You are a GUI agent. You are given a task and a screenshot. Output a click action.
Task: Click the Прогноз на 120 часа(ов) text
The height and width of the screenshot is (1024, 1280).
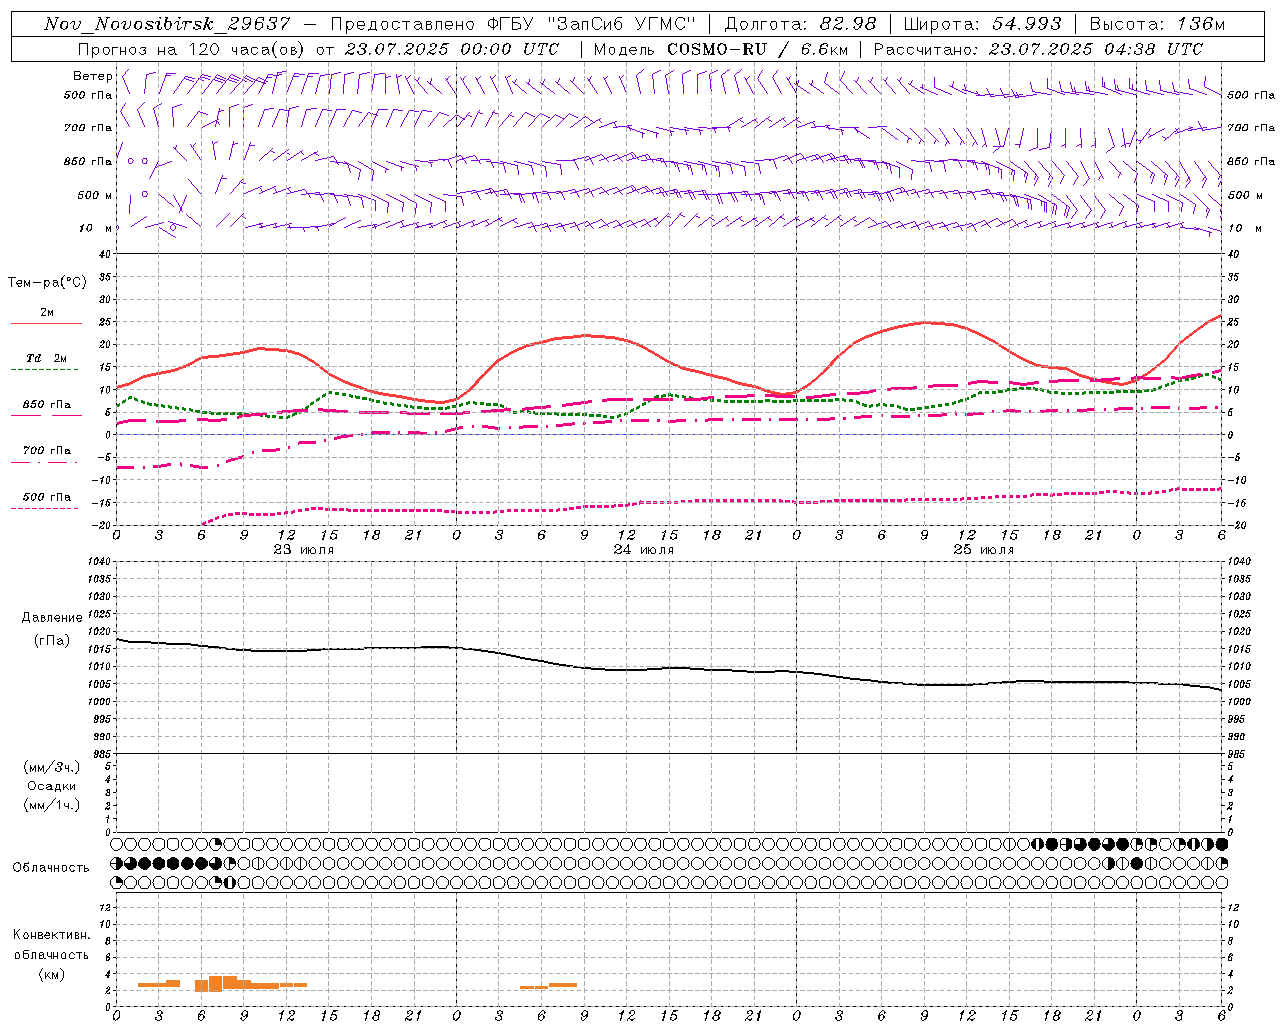[x=192, y=49]
